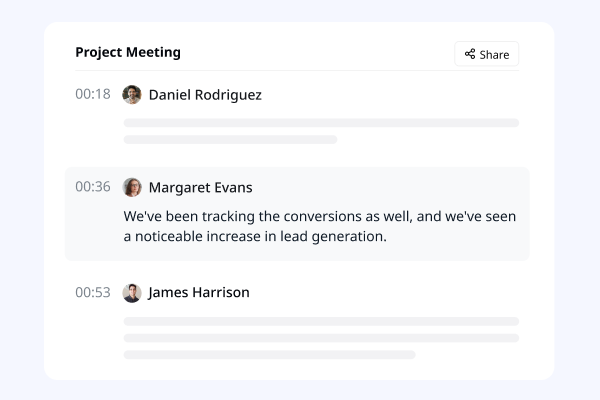Open Daniel Rodriguez's avatar photo
Image resolution: width=600 pixels, height=400 pixels.
(132, 95)
